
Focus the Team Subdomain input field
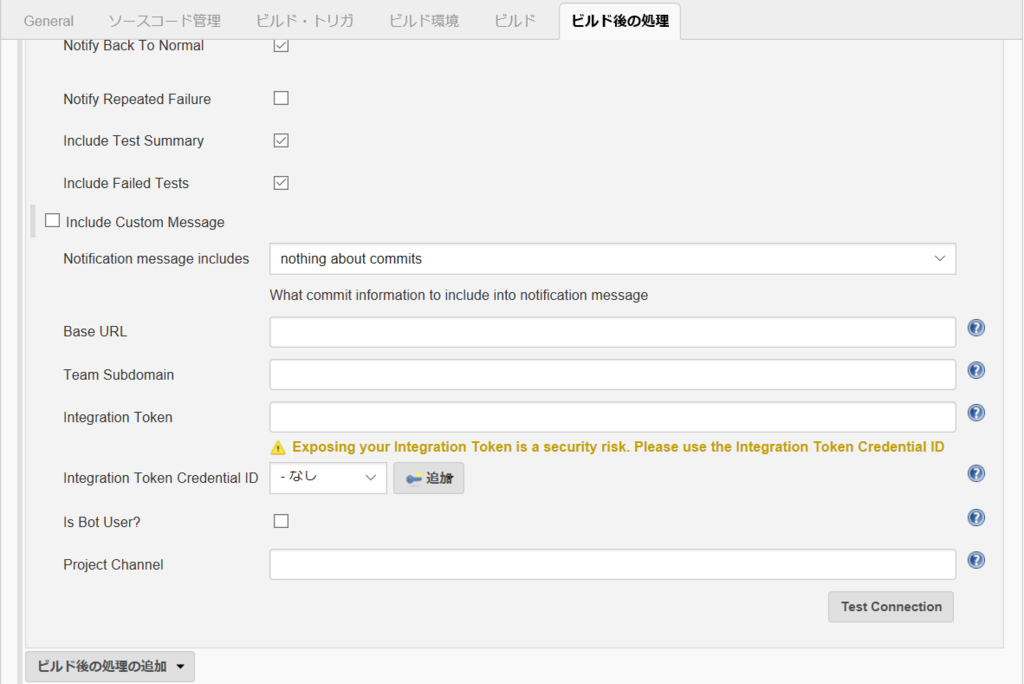[x=613, y=374]
